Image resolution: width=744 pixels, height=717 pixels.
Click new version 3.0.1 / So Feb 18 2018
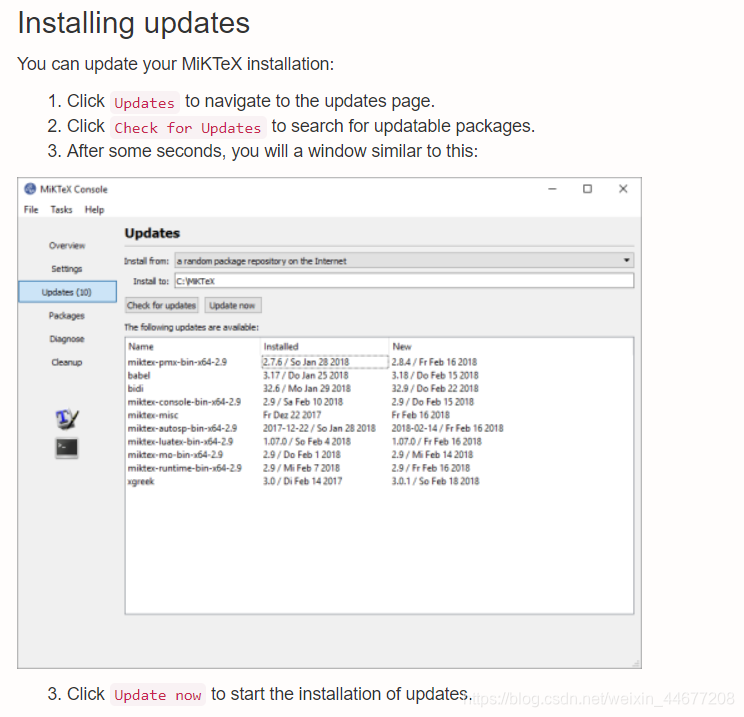(435, 481)
